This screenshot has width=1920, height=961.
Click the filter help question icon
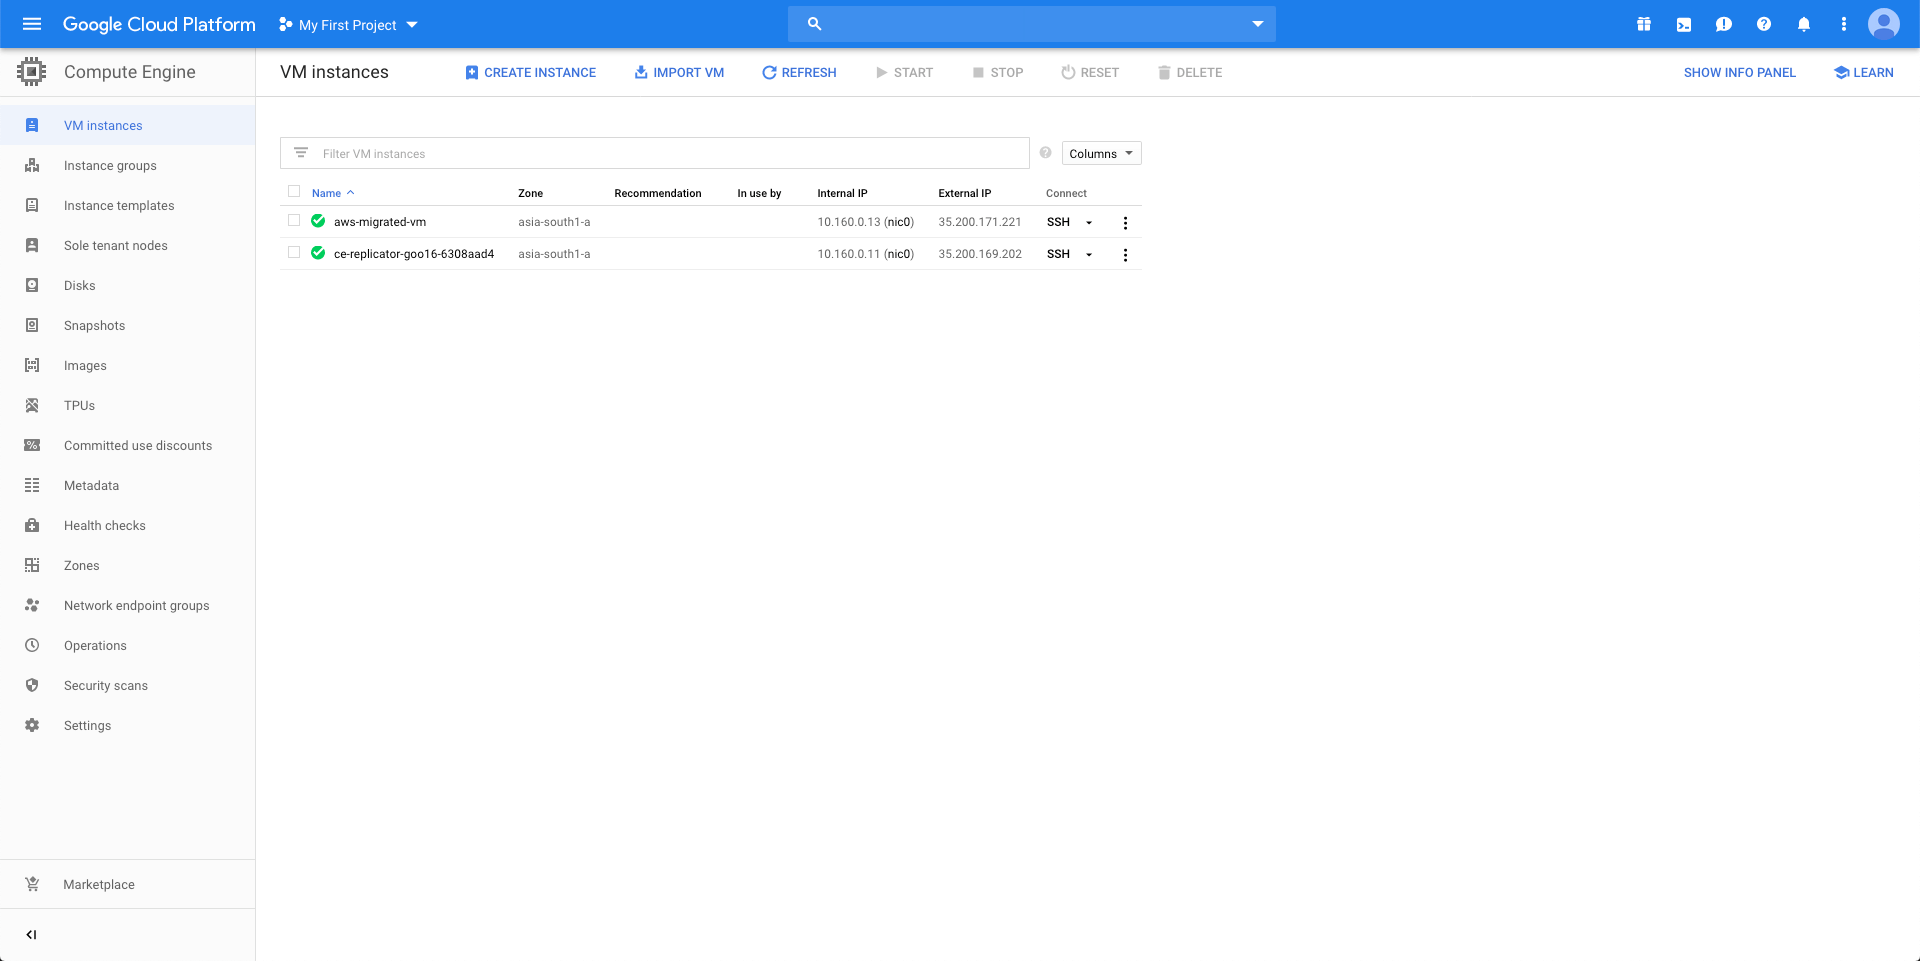click(x=1045, y=153)
